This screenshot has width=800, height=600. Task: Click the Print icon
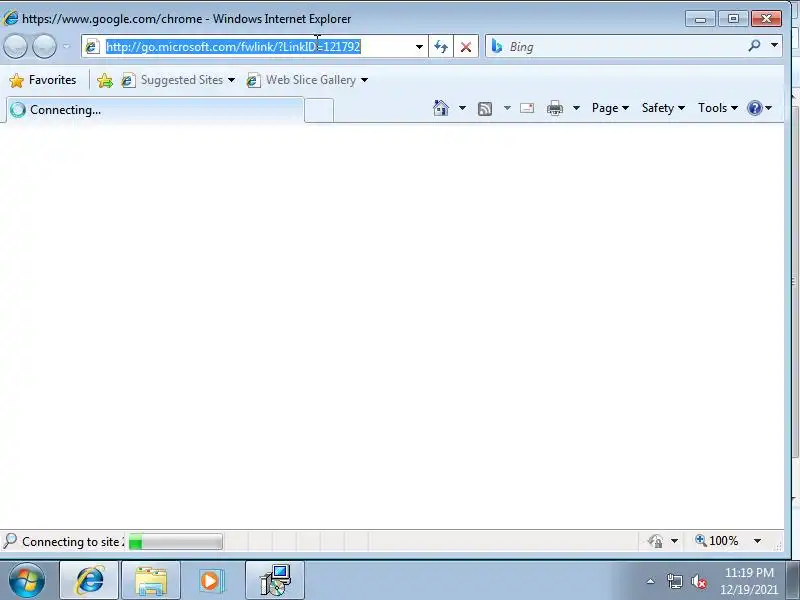pos(555,108)
